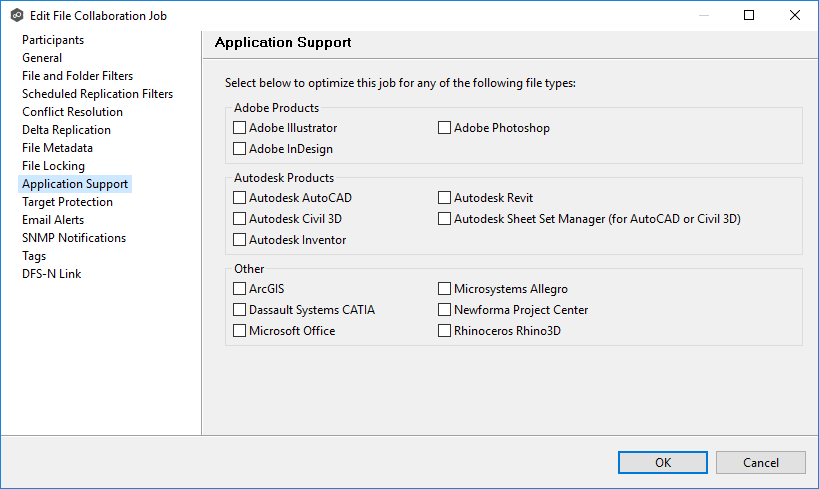Check the Adobe Photoshop option

pyautogui.click(x=445, y=128)
